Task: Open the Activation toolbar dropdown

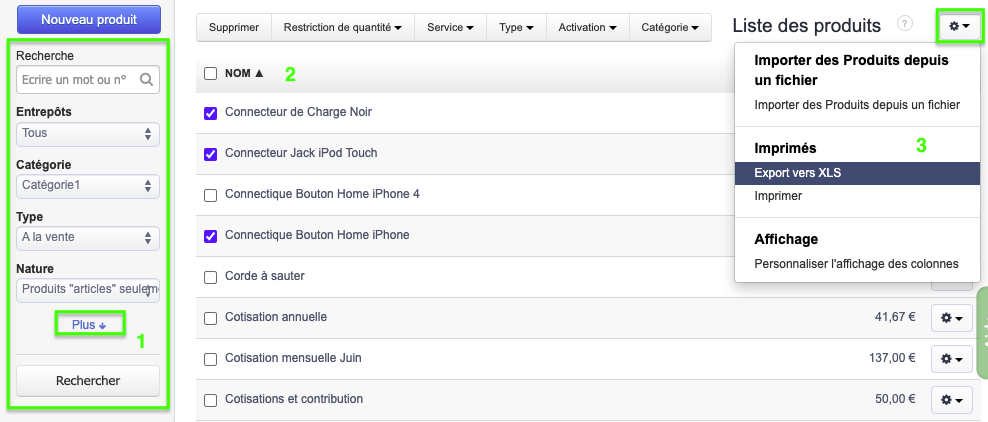Action: [x=587, y=27]
